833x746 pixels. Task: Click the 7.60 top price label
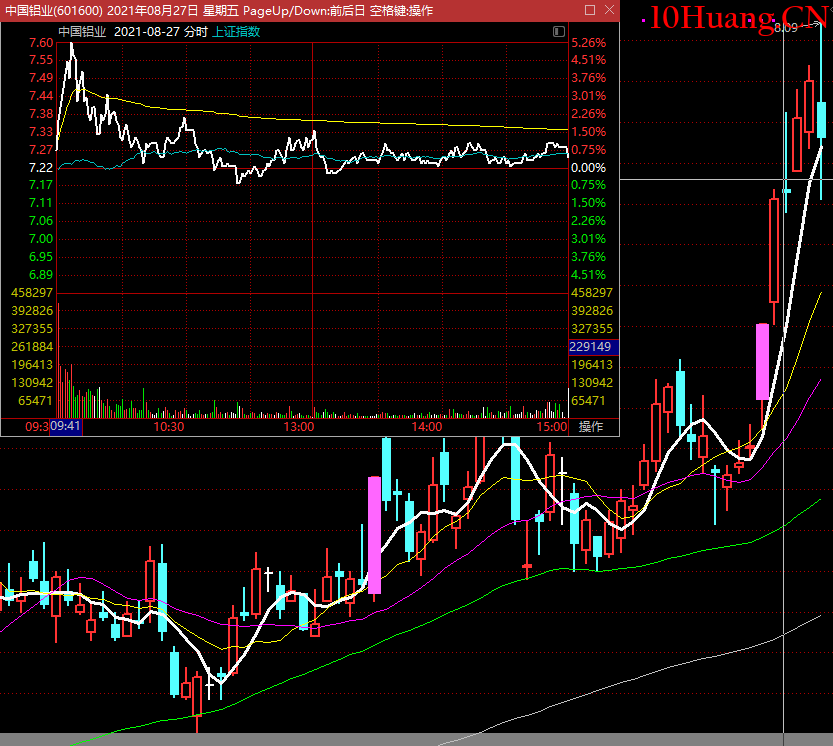tap(41, 43)
